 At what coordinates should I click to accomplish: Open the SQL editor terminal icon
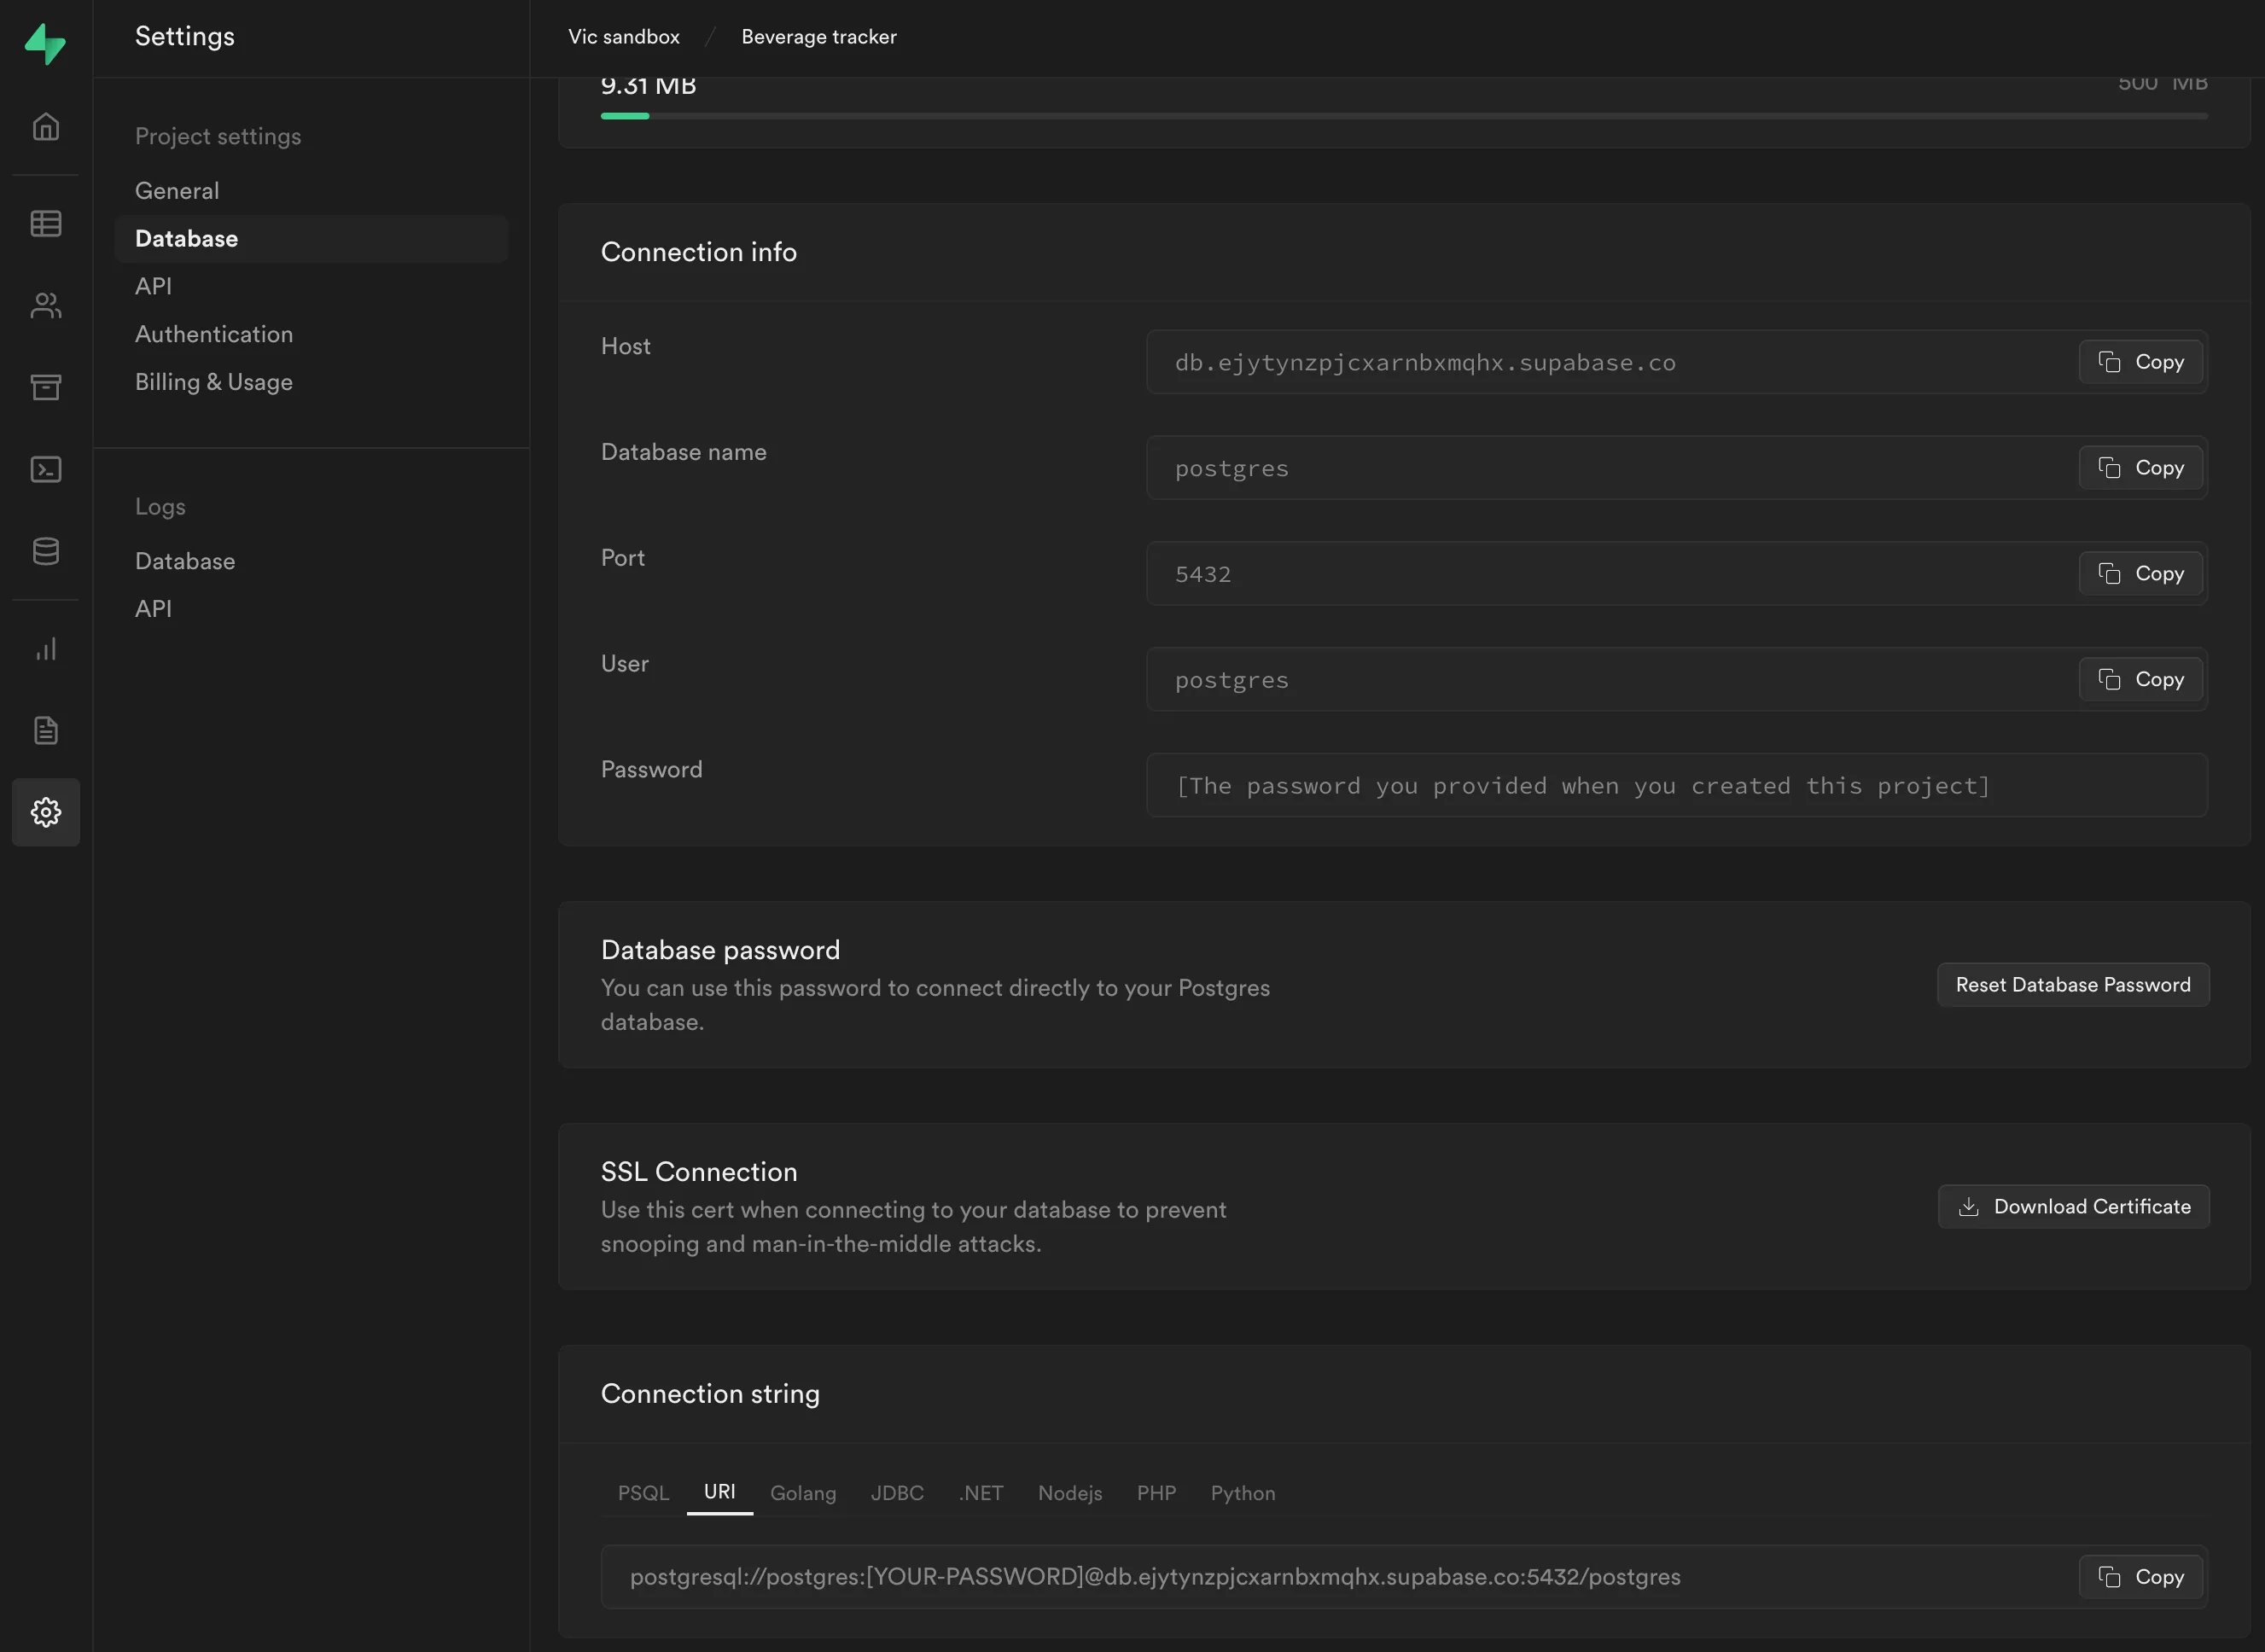pos(46,469)
